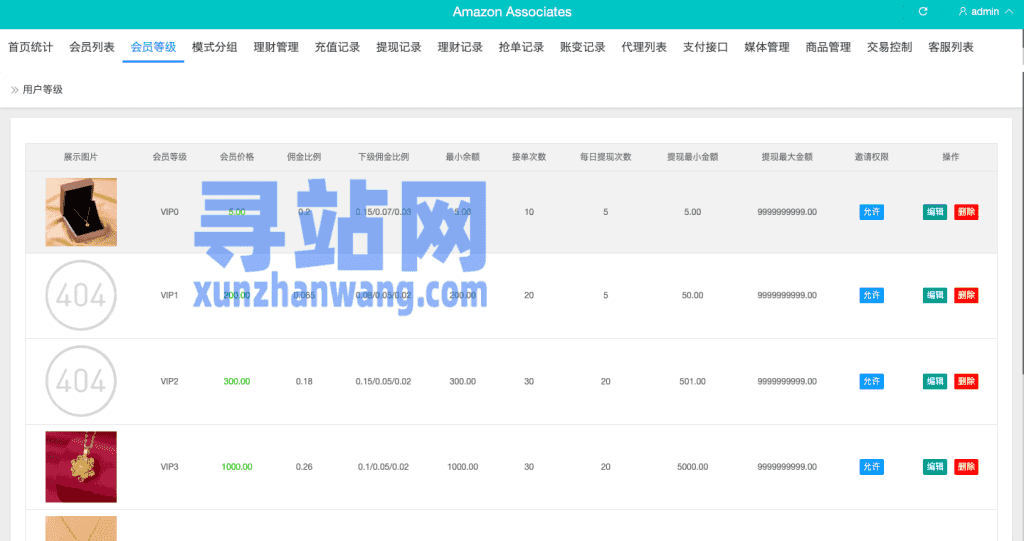Click 0.1/0.05/0.02 sub-commission cell

[383, 467]
